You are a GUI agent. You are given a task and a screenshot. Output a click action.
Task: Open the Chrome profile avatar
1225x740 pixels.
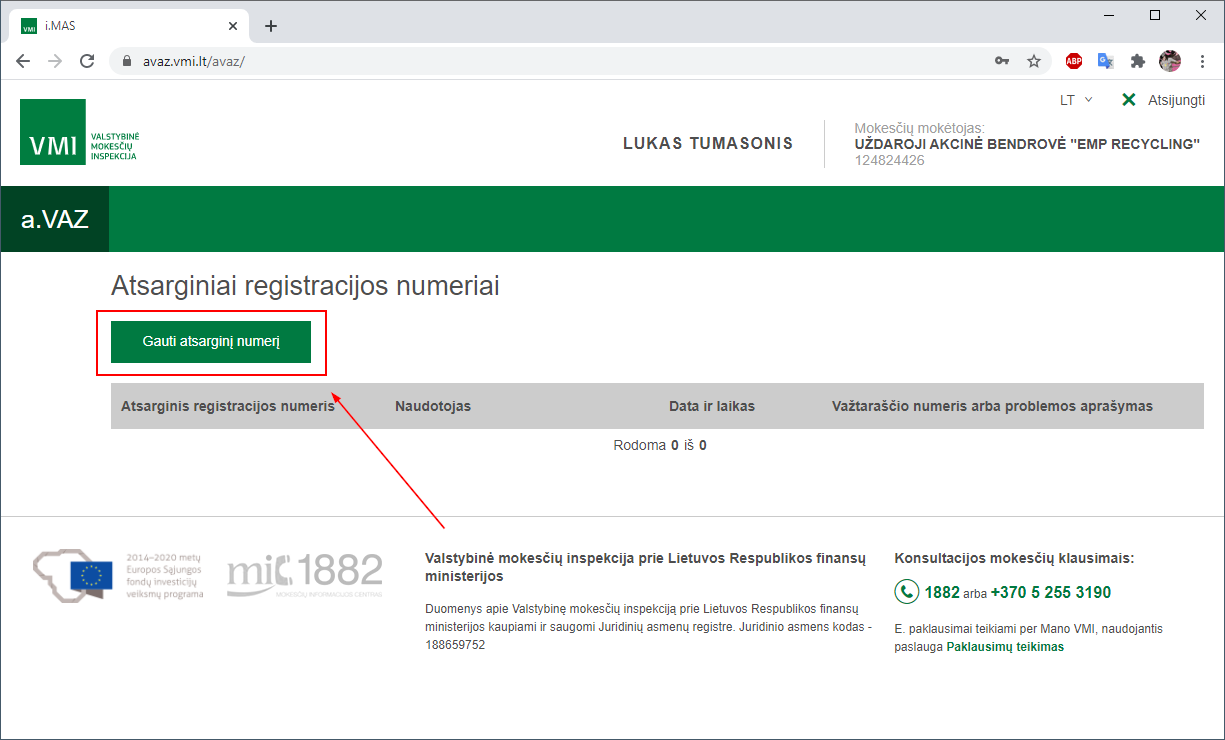1170,61
